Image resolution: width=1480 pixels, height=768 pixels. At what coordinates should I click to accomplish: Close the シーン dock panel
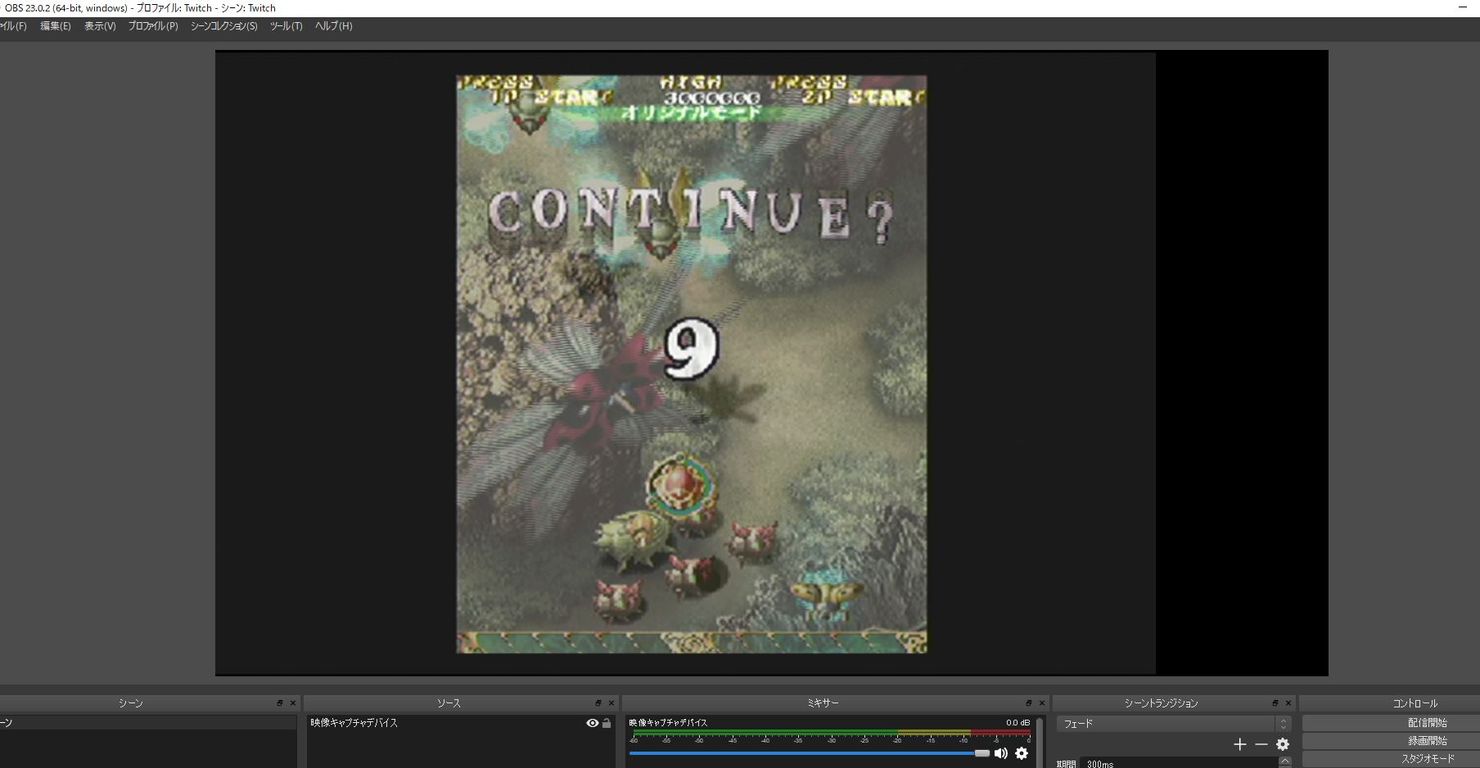(293, 703)
